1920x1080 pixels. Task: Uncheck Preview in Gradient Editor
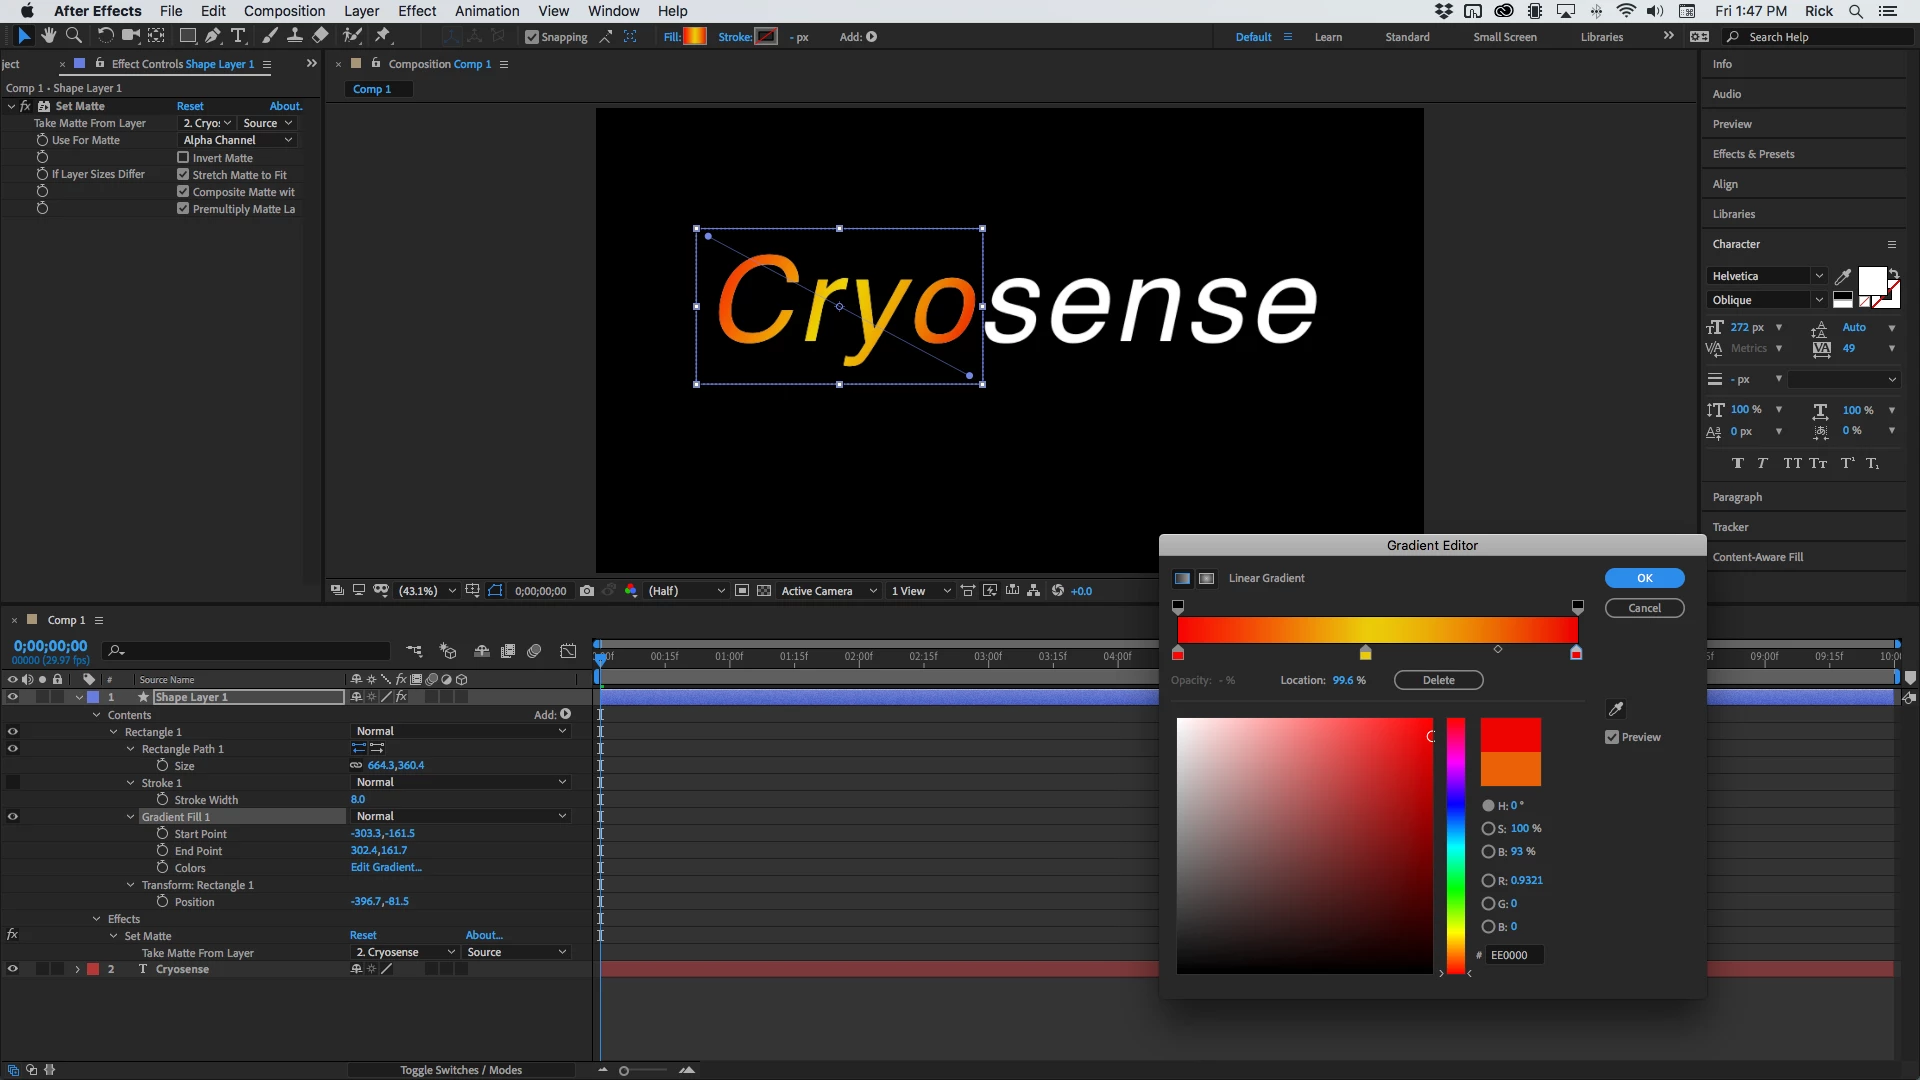tap(1612, 737)
